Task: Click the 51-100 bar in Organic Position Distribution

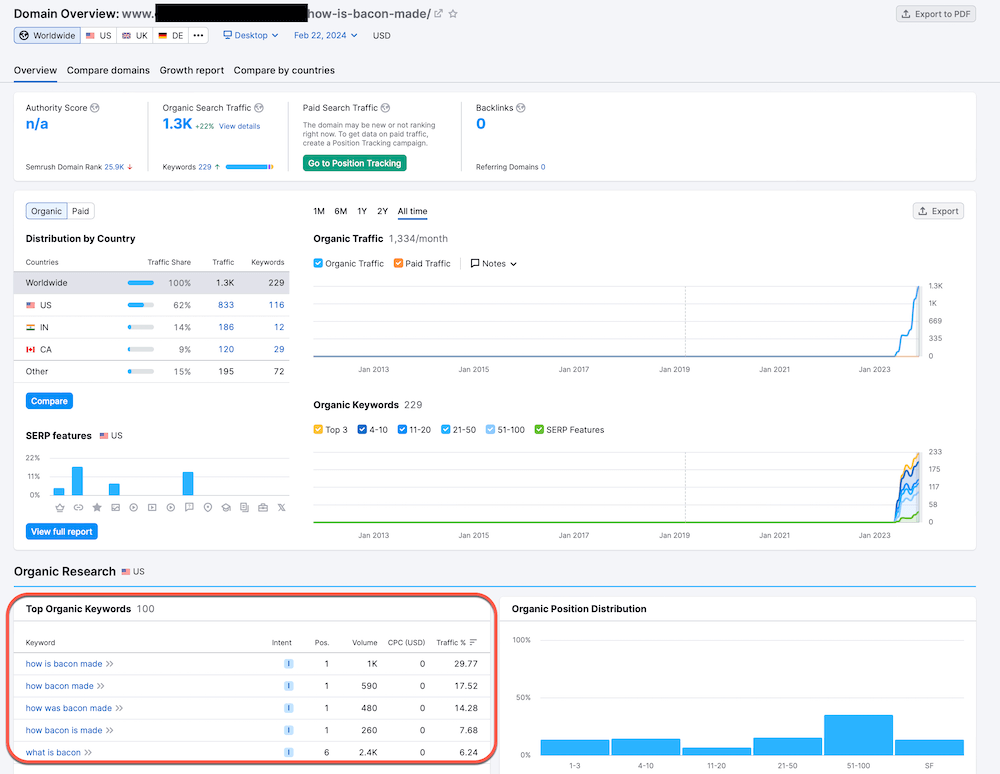Action: [859, 735]
